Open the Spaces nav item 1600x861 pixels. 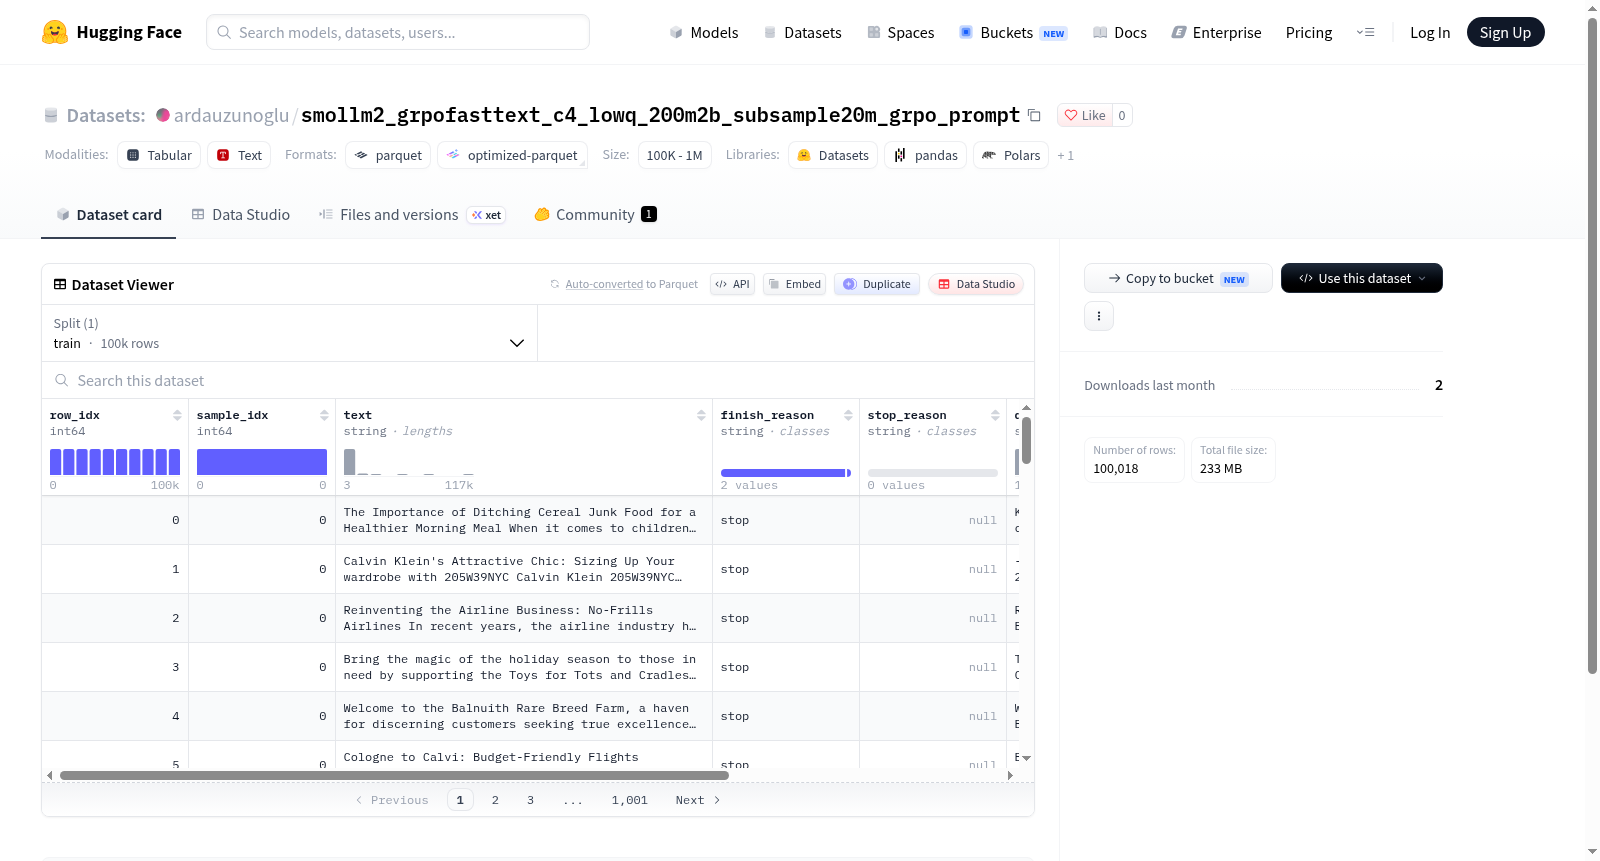(x=901, y=32)
